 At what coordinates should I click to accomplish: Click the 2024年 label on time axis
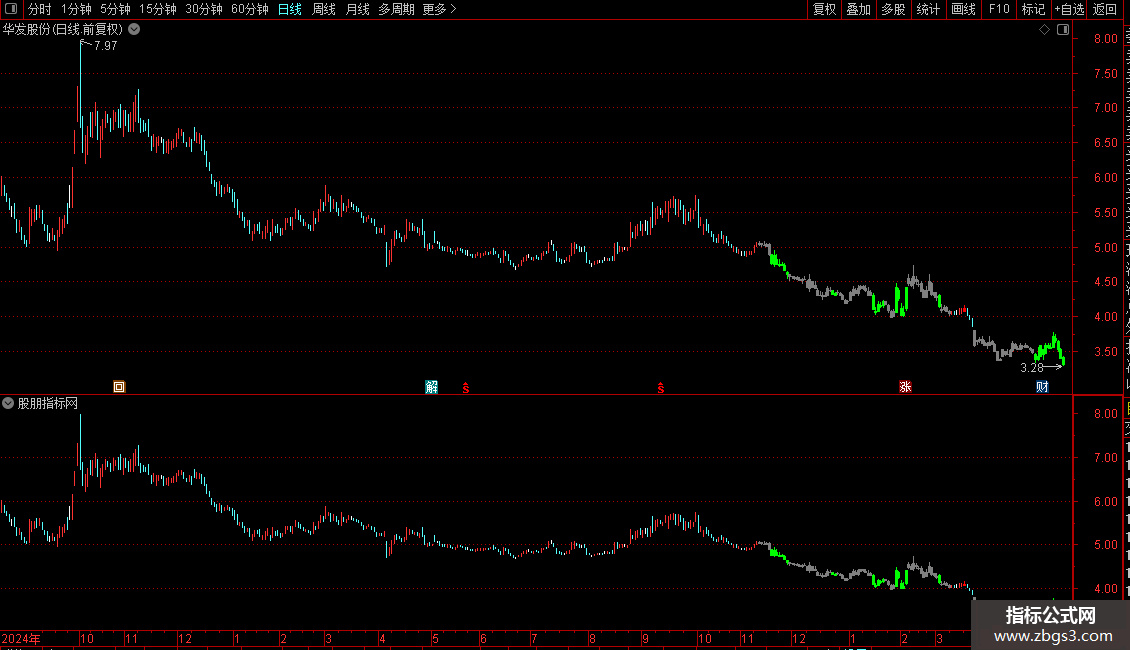coord(21,638)
